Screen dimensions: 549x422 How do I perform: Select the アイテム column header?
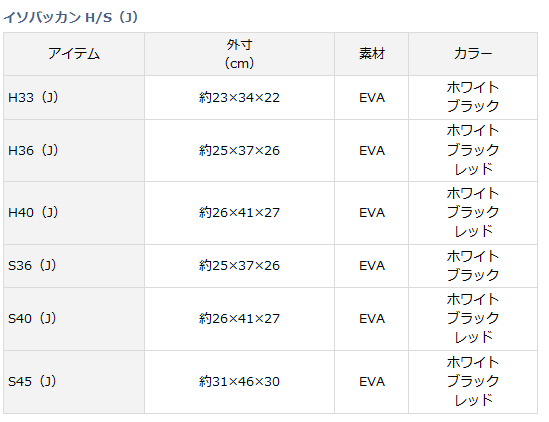pyautogui.click(x=74, y=54)
